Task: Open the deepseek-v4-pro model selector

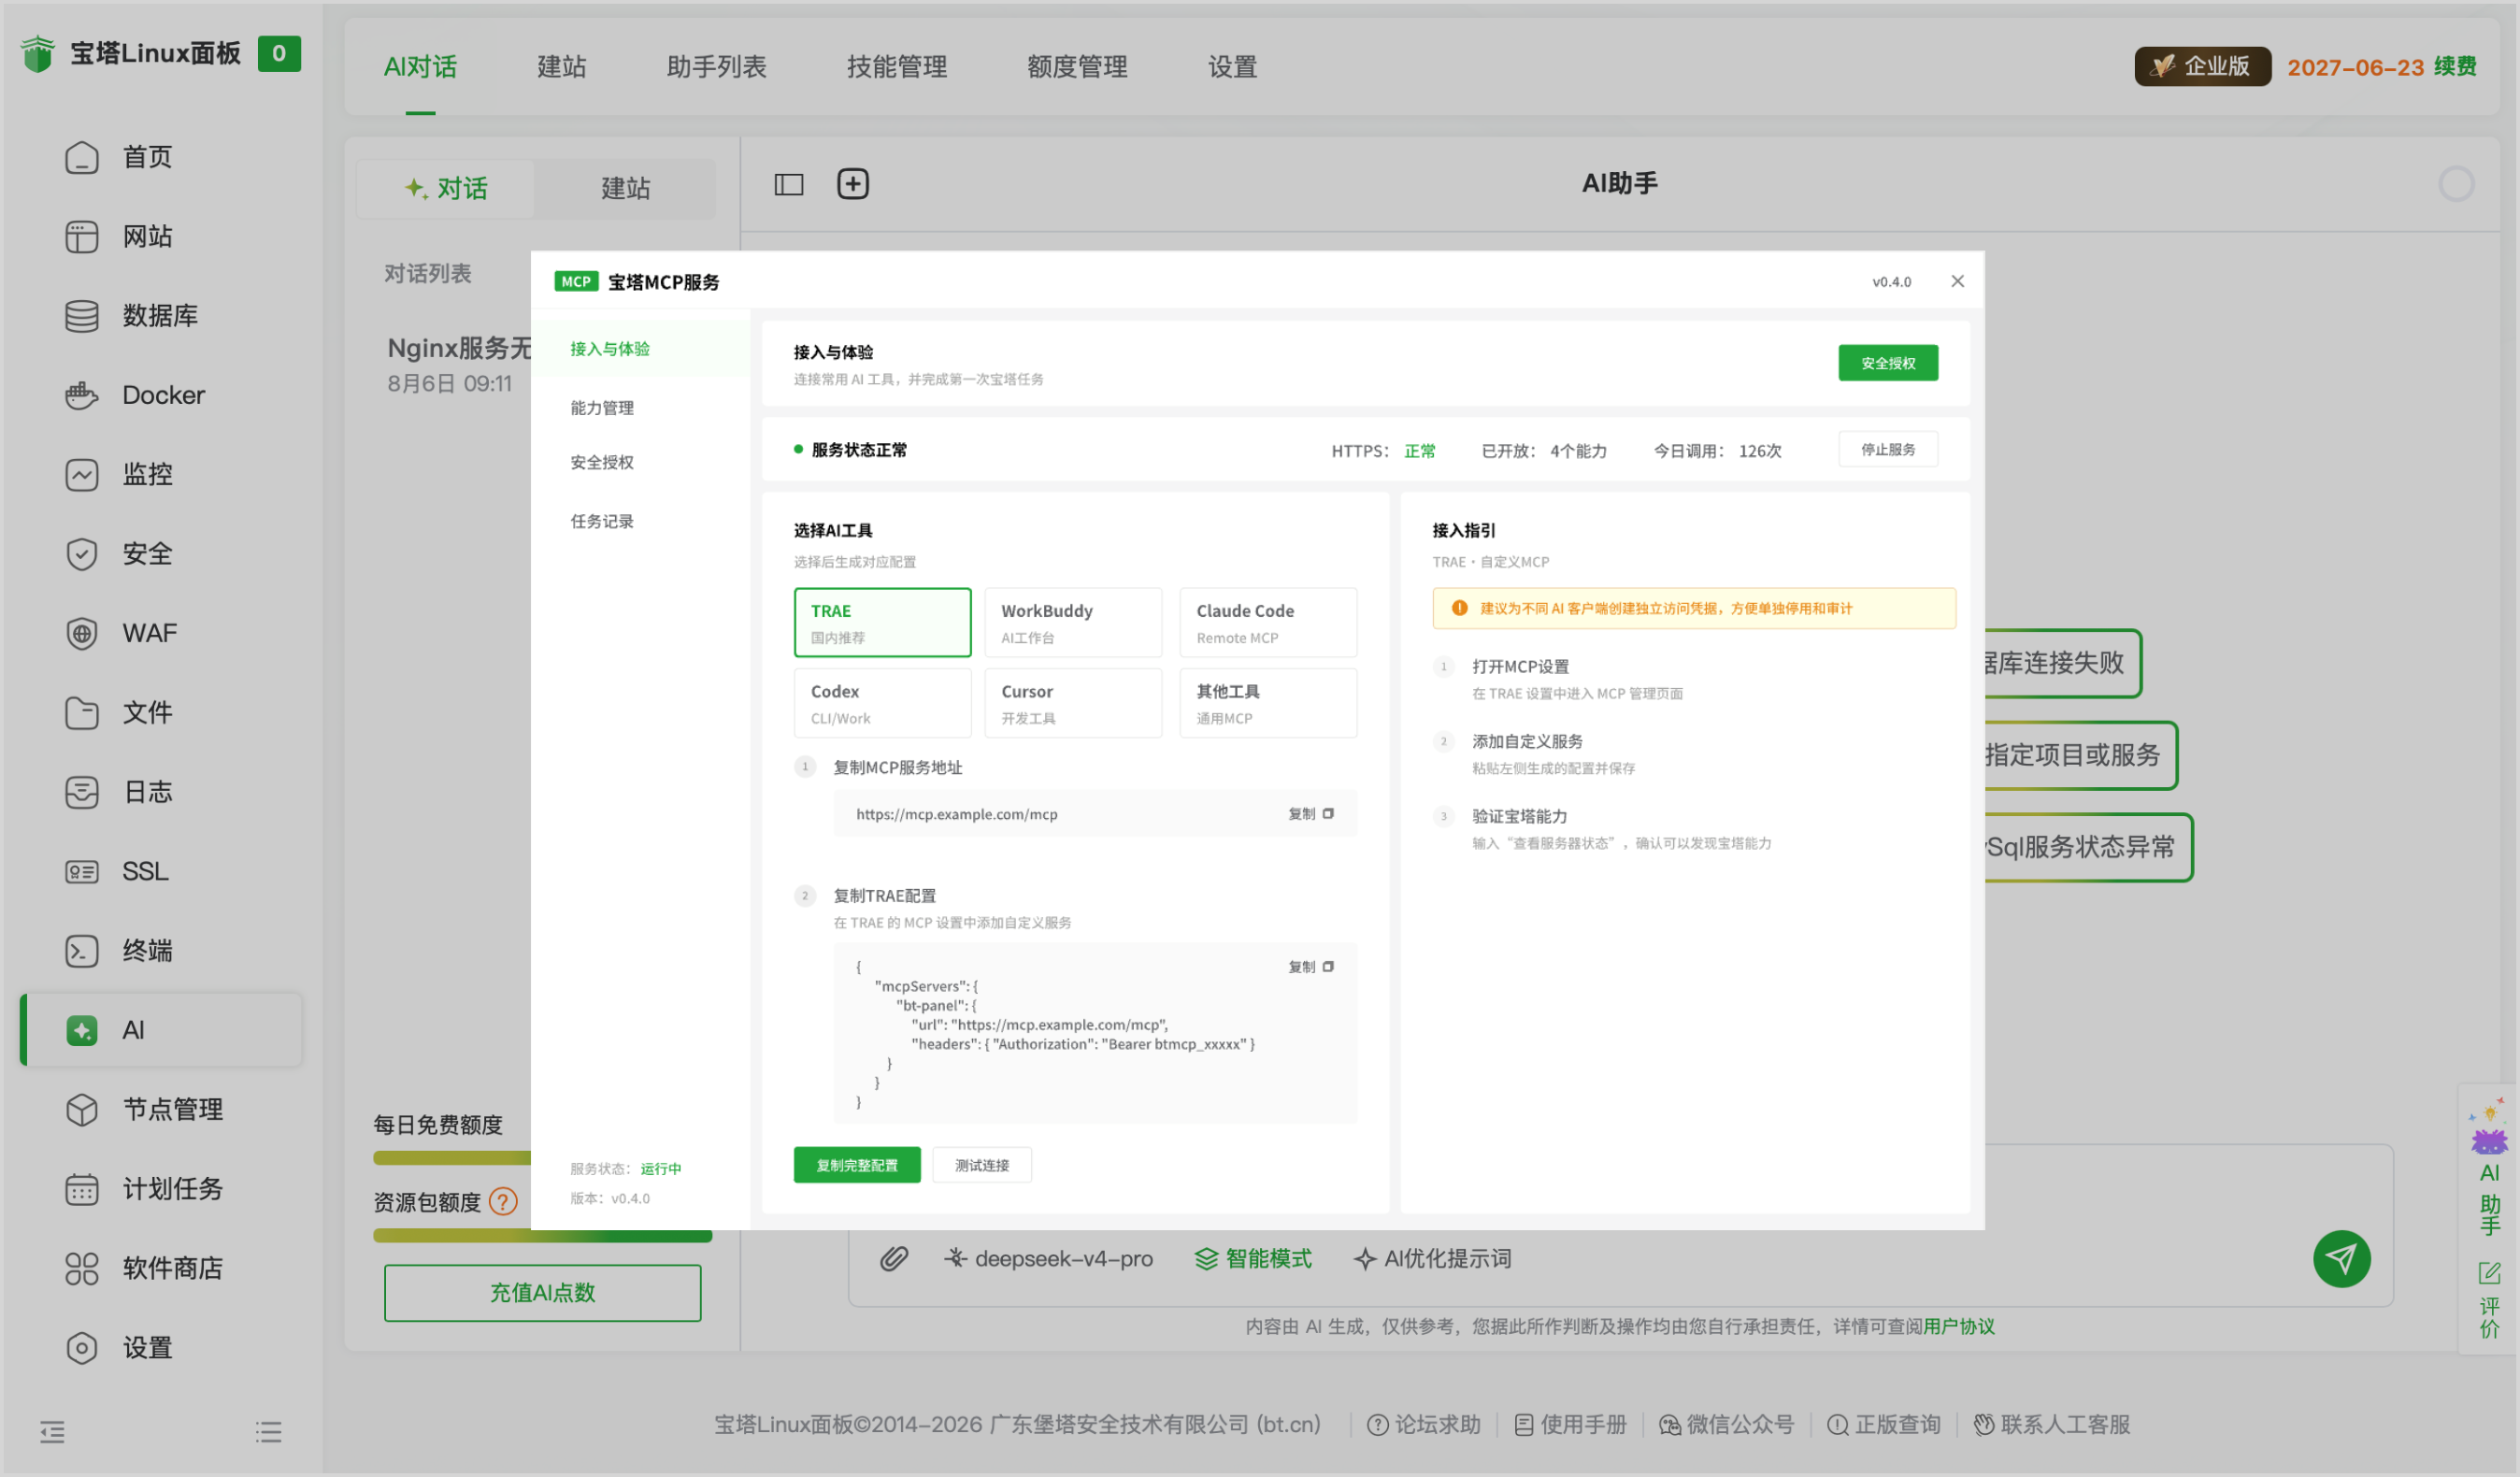Action: click(1048, 1258)
